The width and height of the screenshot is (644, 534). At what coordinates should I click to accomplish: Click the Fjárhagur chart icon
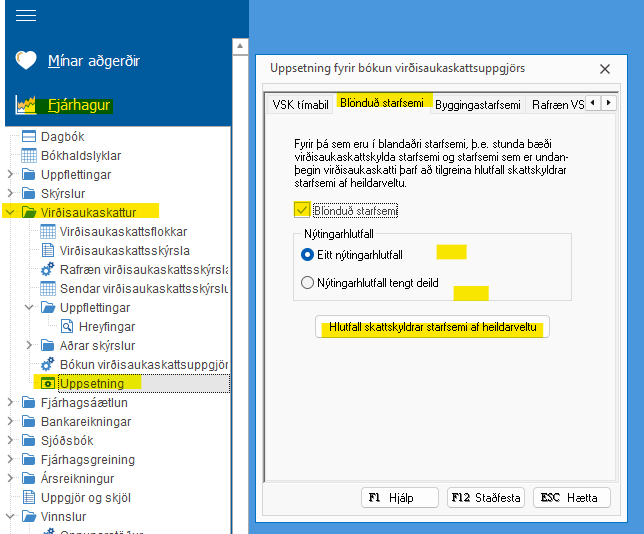coord(27,105)
